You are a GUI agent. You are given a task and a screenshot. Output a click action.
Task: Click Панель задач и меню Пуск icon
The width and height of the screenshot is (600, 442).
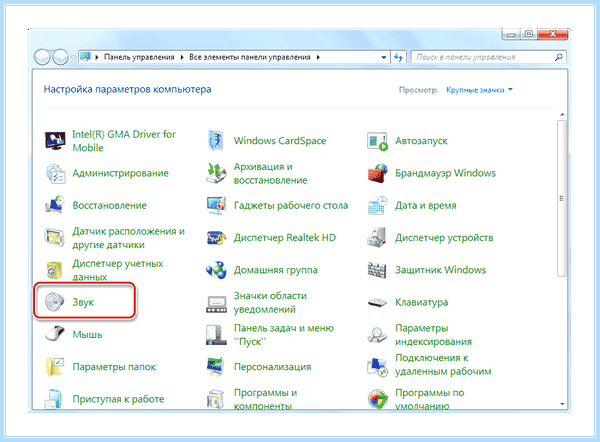[x=216, y=334]
